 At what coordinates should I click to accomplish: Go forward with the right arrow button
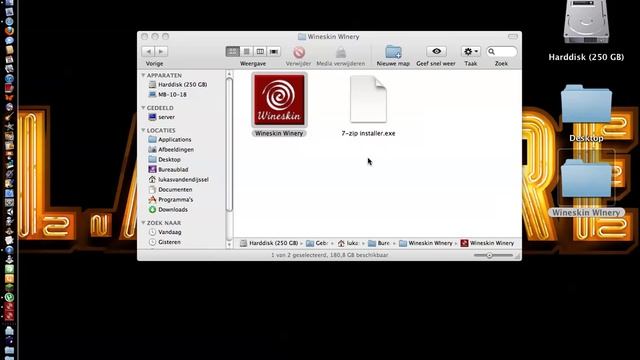[x=161, y=51]
